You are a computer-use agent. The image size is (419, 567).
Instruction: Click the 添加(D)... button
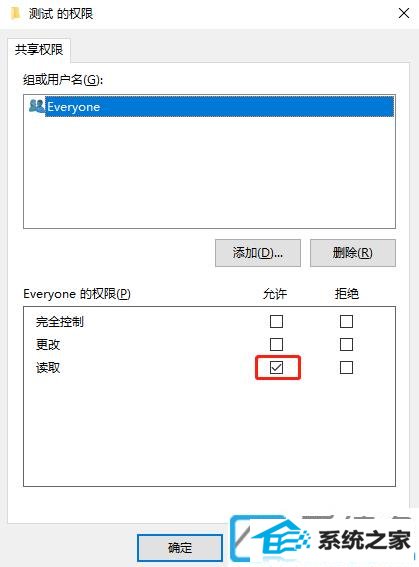(x=258, y=253)
